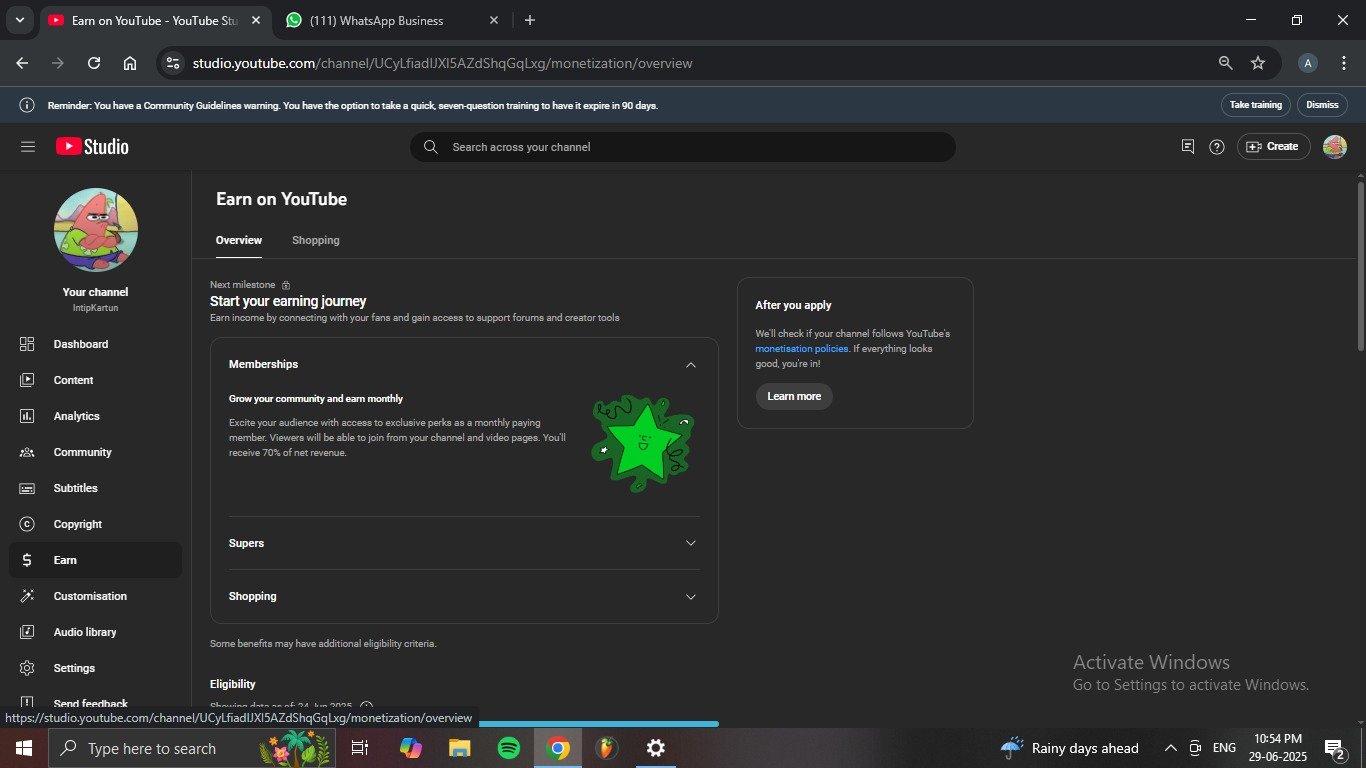Click the Create button
This screenshot has width=1366, height=768.
point(1273,147)
